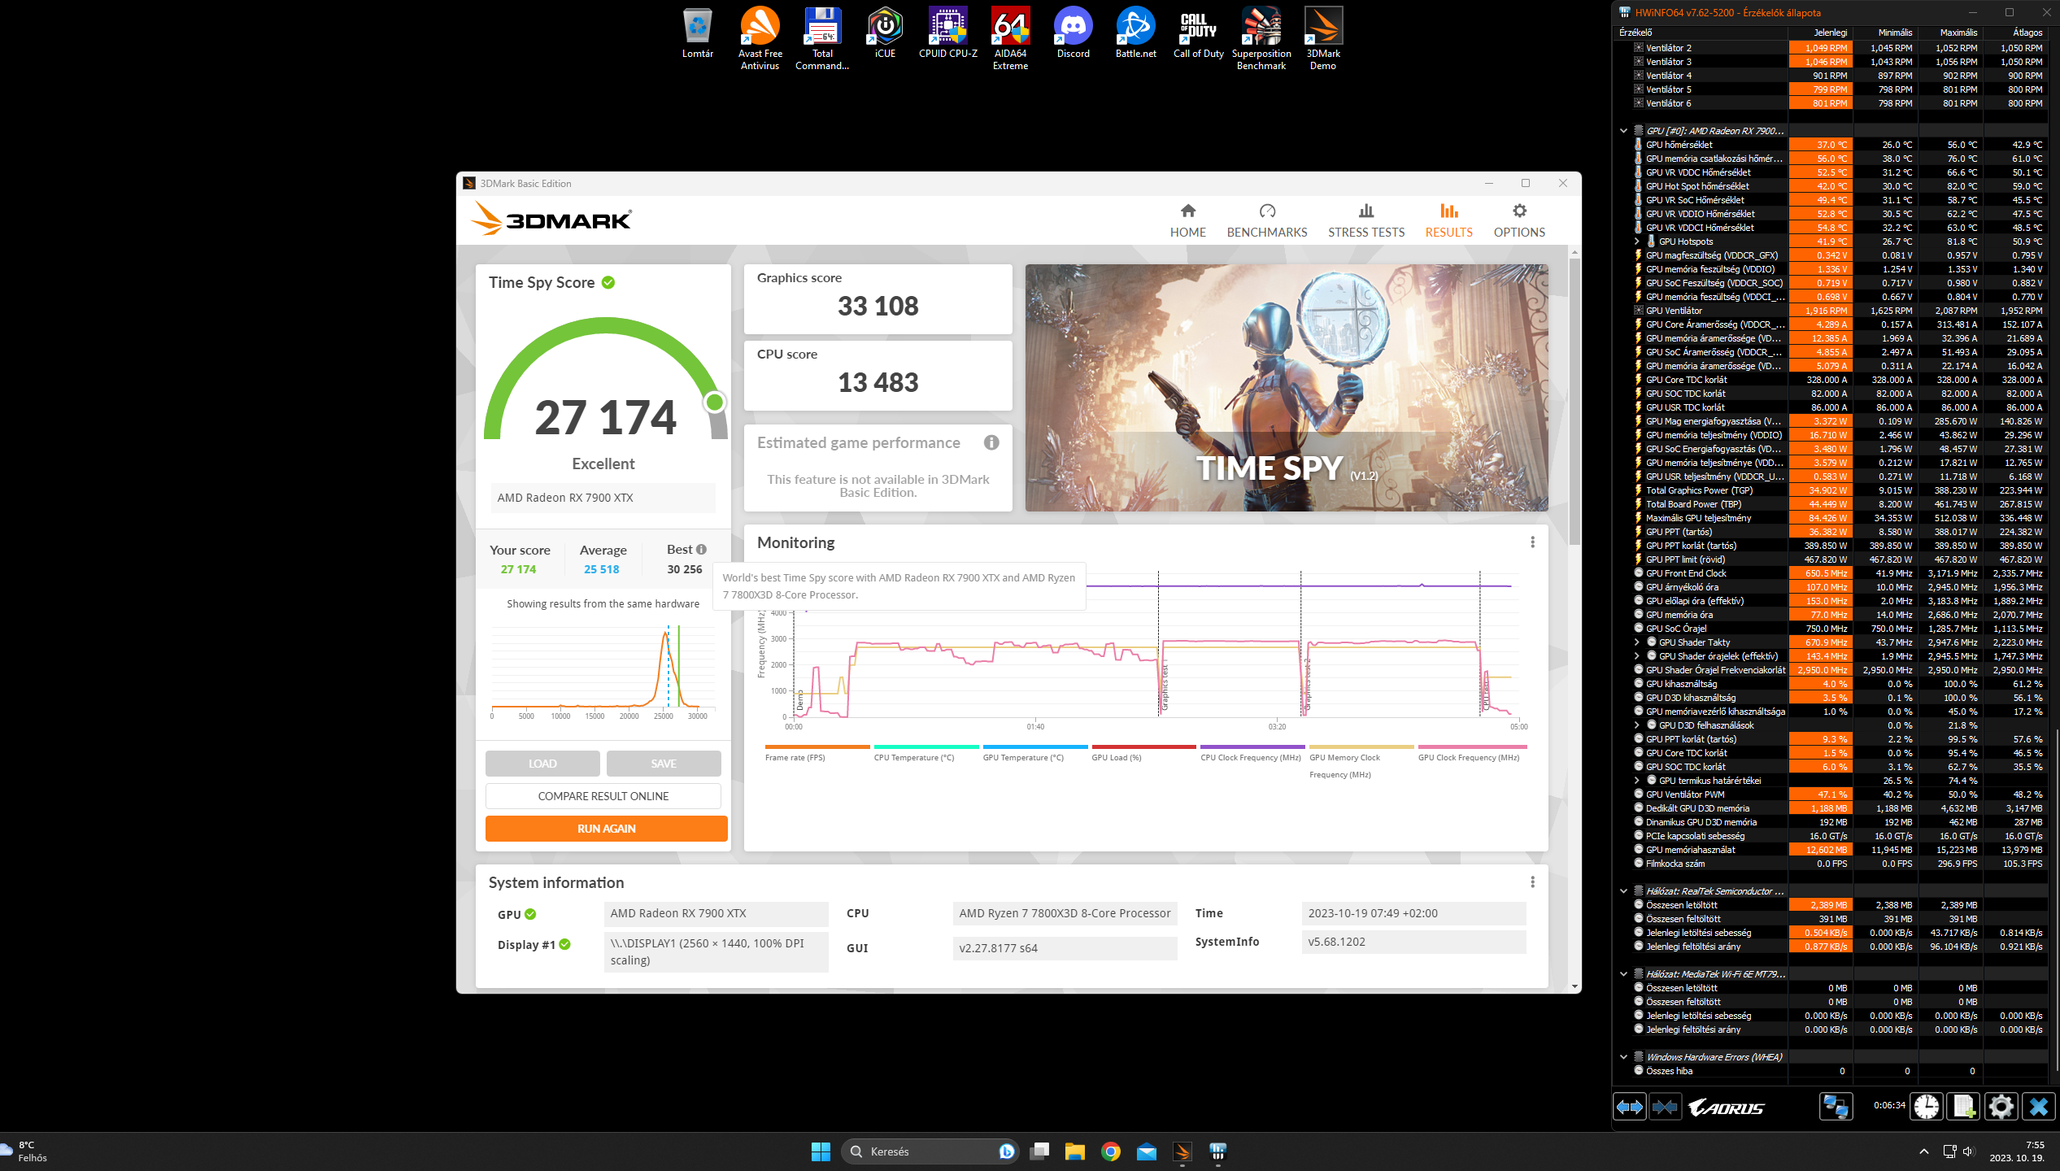The height and width of the screenshot is (1171, 2060).
Task: Open HWiNFO sensor settings gear icon
Action: tap(2000, 1106)
